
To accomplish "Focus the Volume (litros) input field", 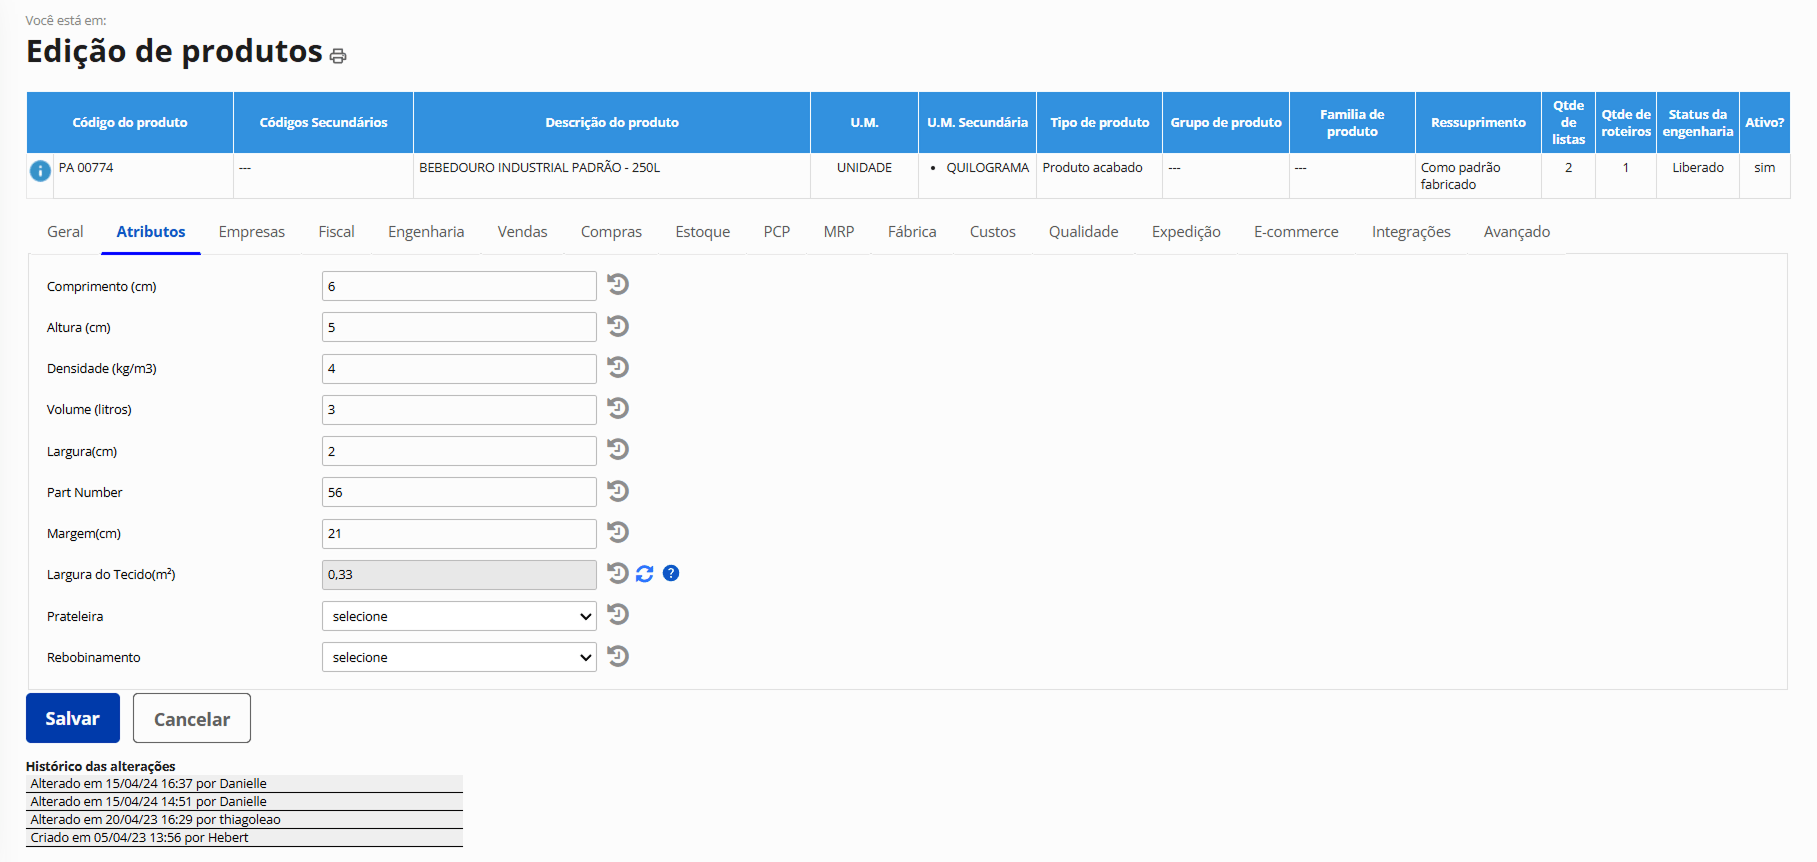I will click(x=459, y=410).
